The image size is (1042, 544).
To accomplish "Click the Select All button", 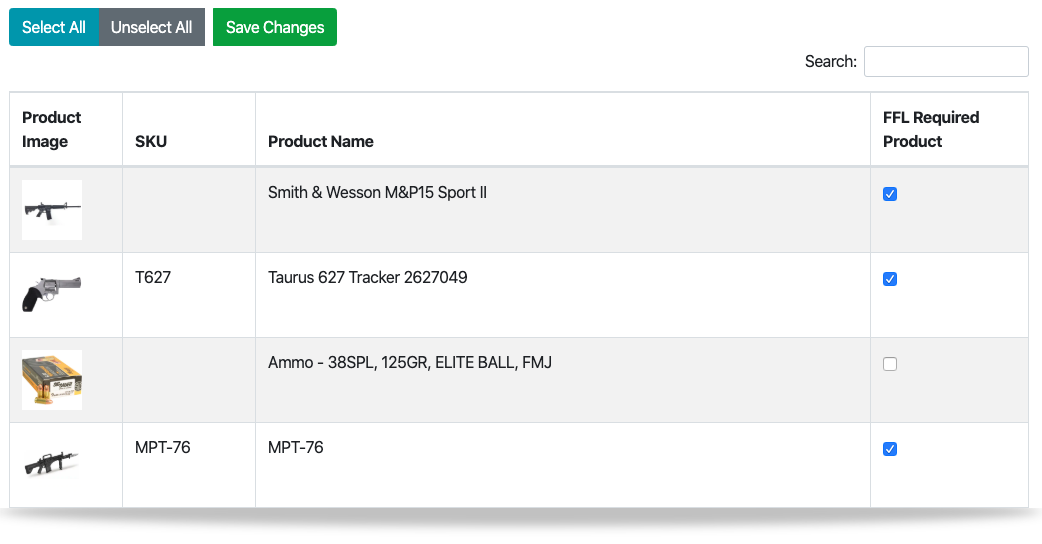I will (54, 27).
